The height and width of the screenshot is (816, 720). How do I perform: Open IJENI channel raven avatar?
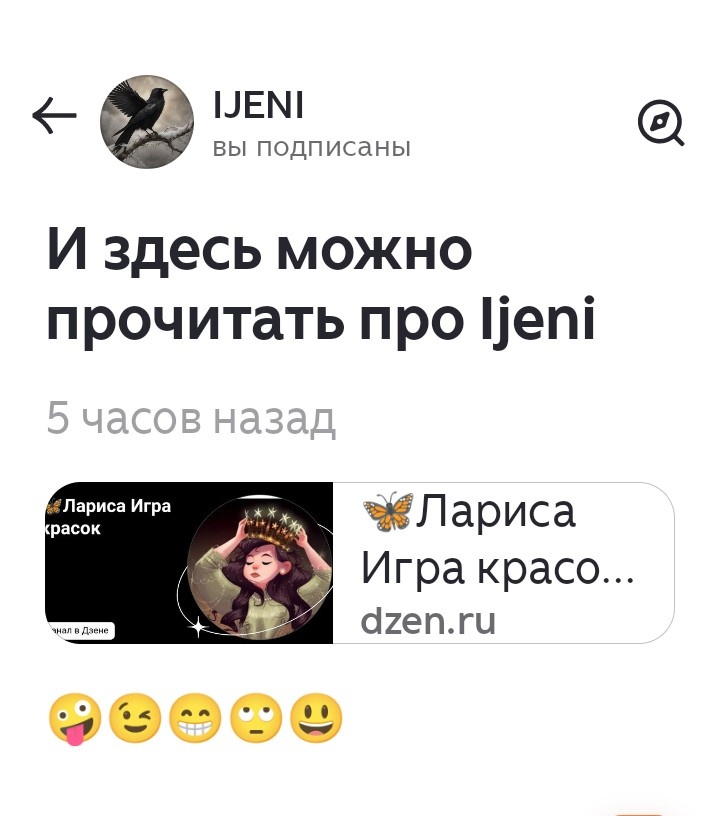click(147, 122)
